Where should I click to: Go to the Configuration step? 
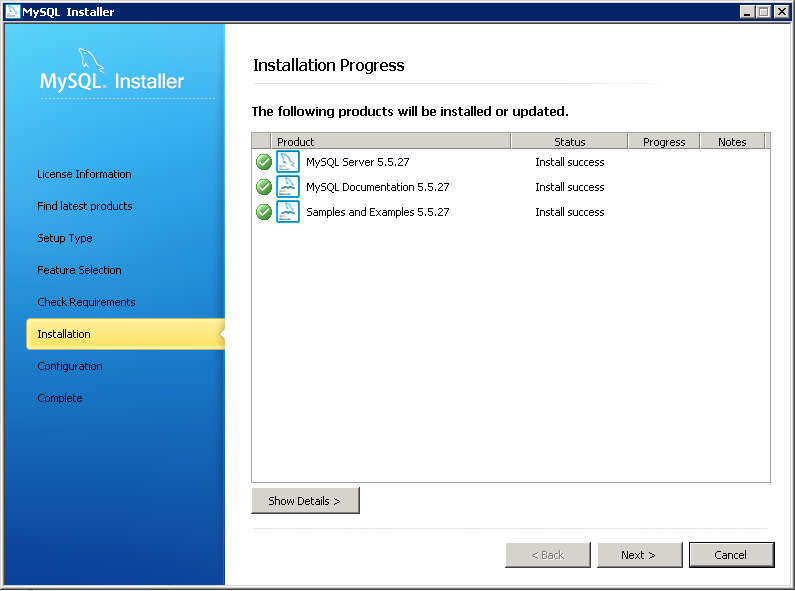click(70, 366)
